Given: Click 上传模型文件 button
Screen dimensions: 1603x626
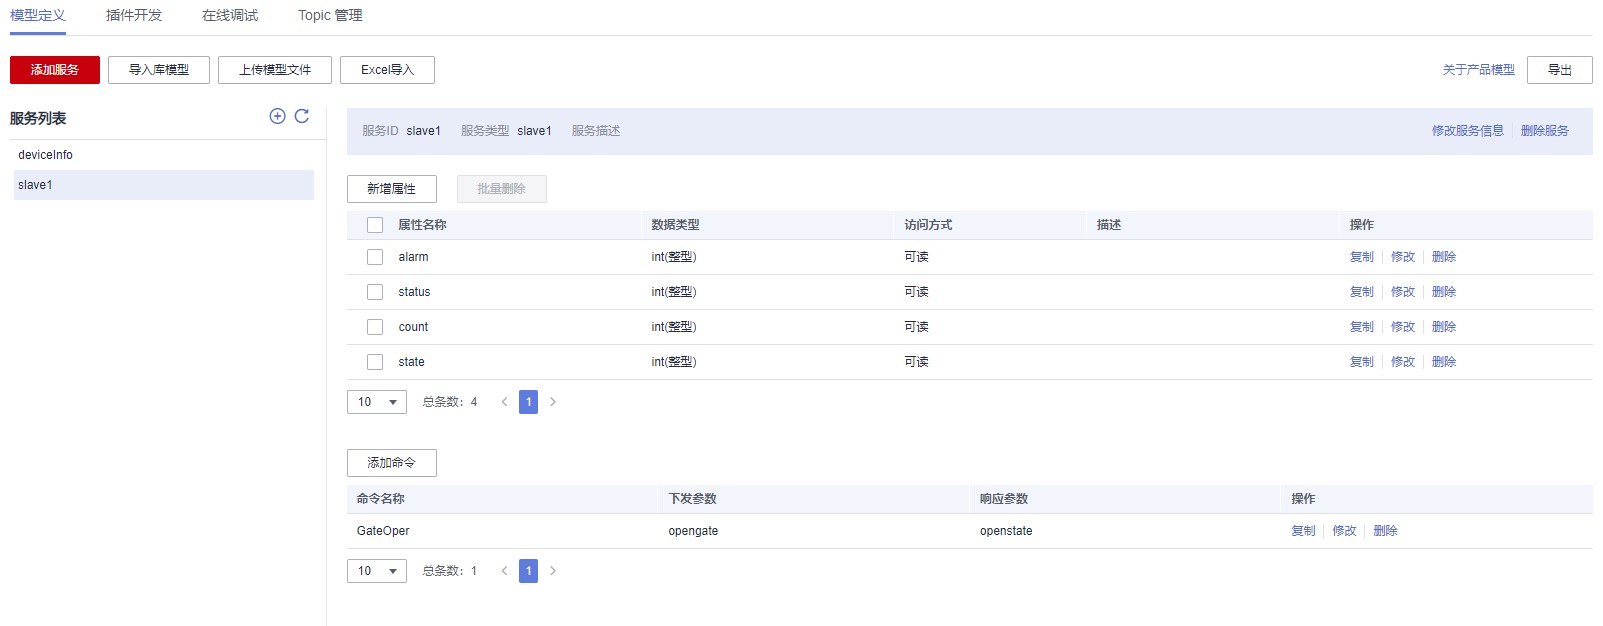Looking at the screenshot, I should pos(275,70).
